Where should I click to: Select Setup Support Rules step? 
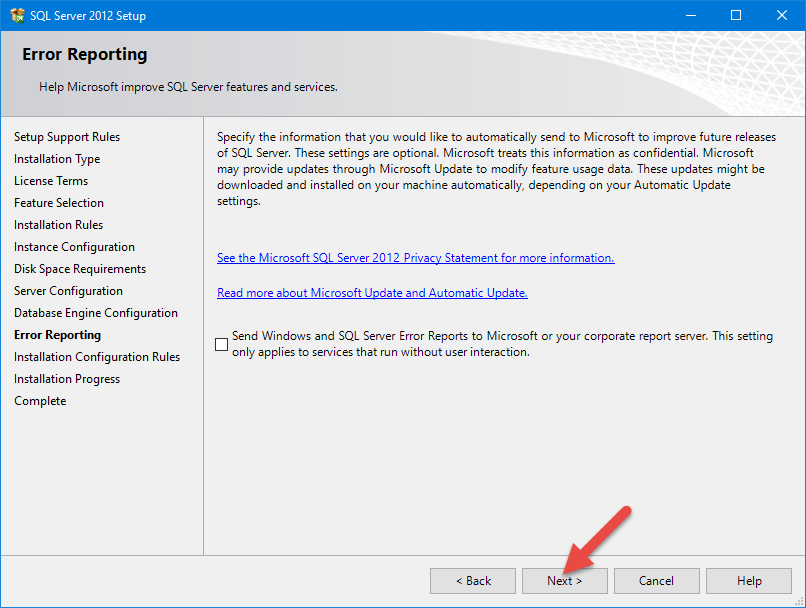click(67, 137)
